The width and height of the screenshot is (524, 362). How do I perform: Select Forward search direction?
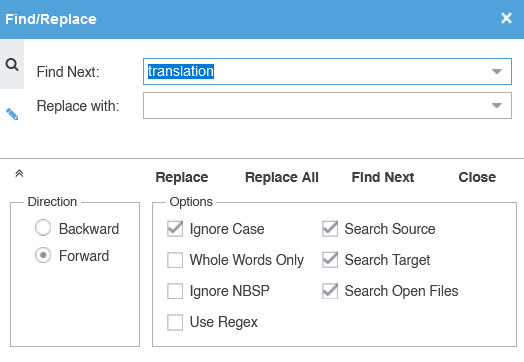click(x=43, y=255)
